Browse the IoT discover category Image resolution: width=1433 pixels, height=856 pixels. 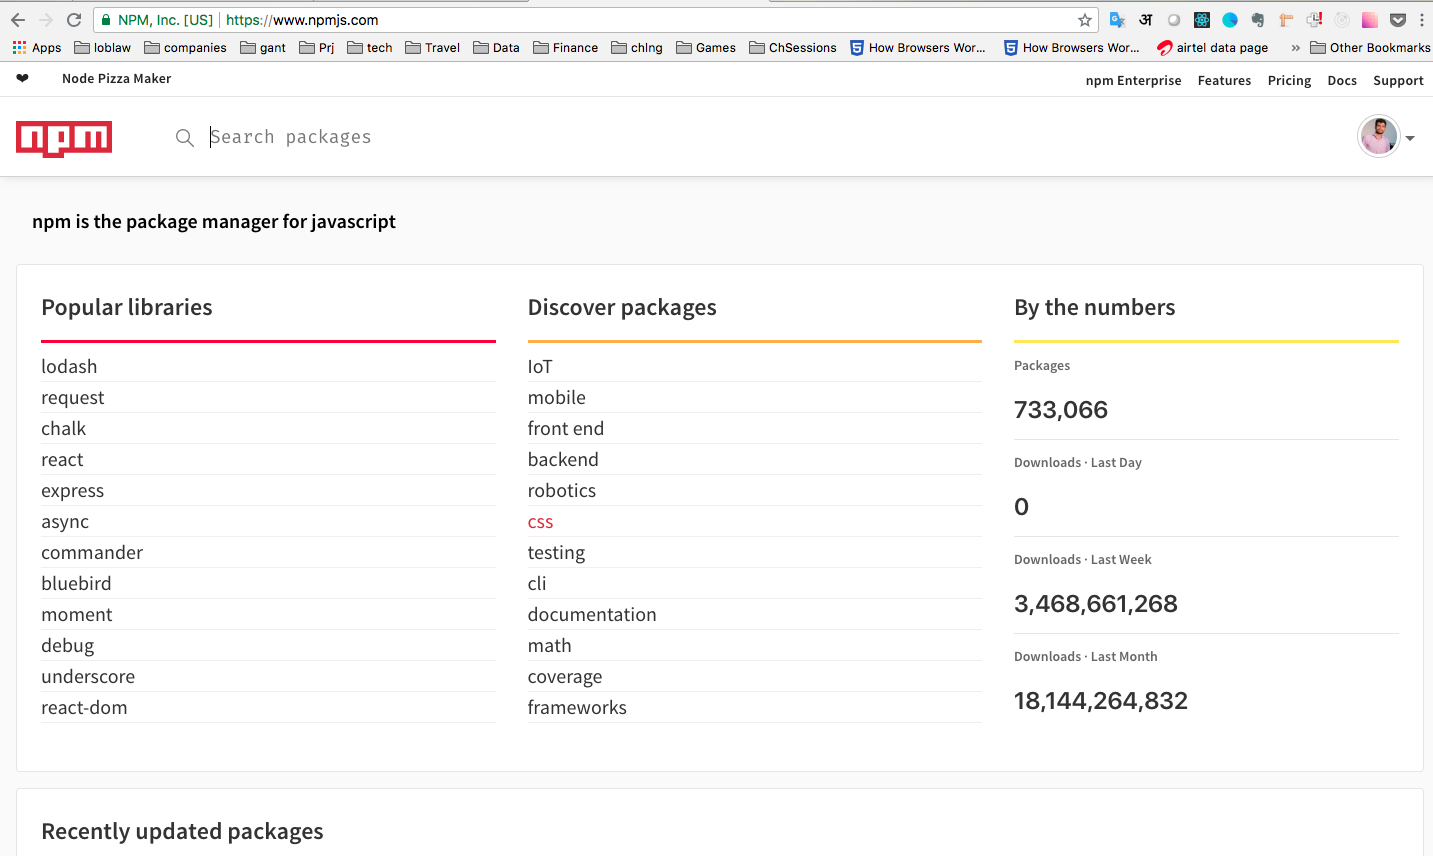point(540,367)
